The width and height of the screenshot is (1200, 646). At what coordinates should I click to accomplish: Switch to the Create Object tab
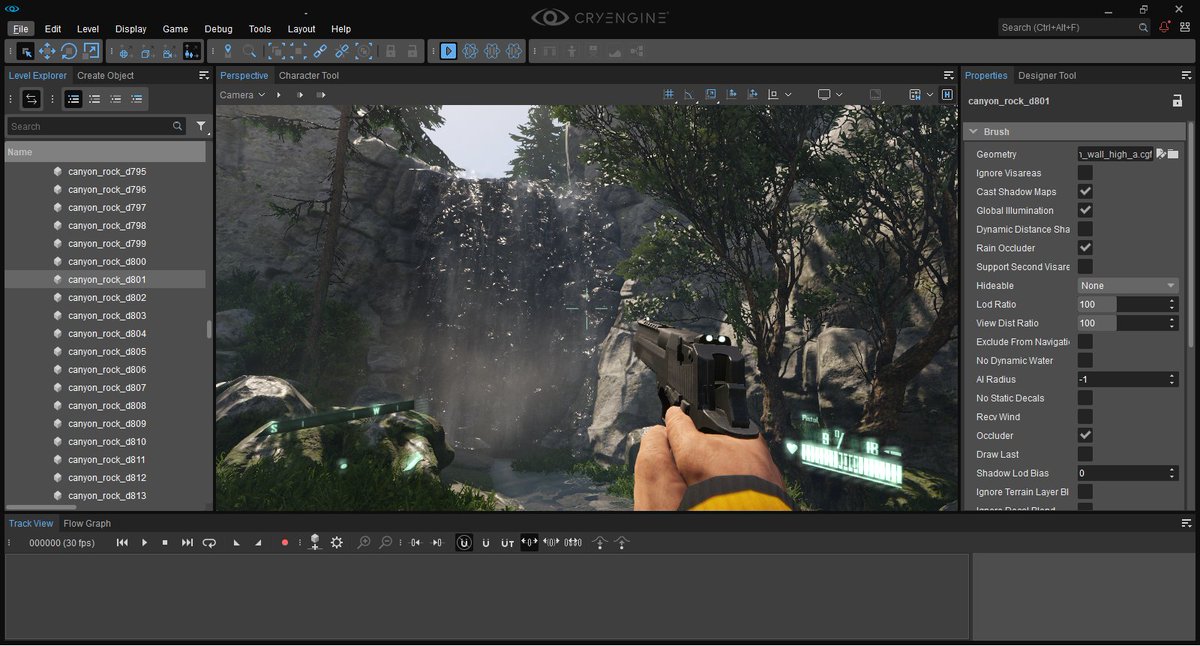[x=105, y=75]
